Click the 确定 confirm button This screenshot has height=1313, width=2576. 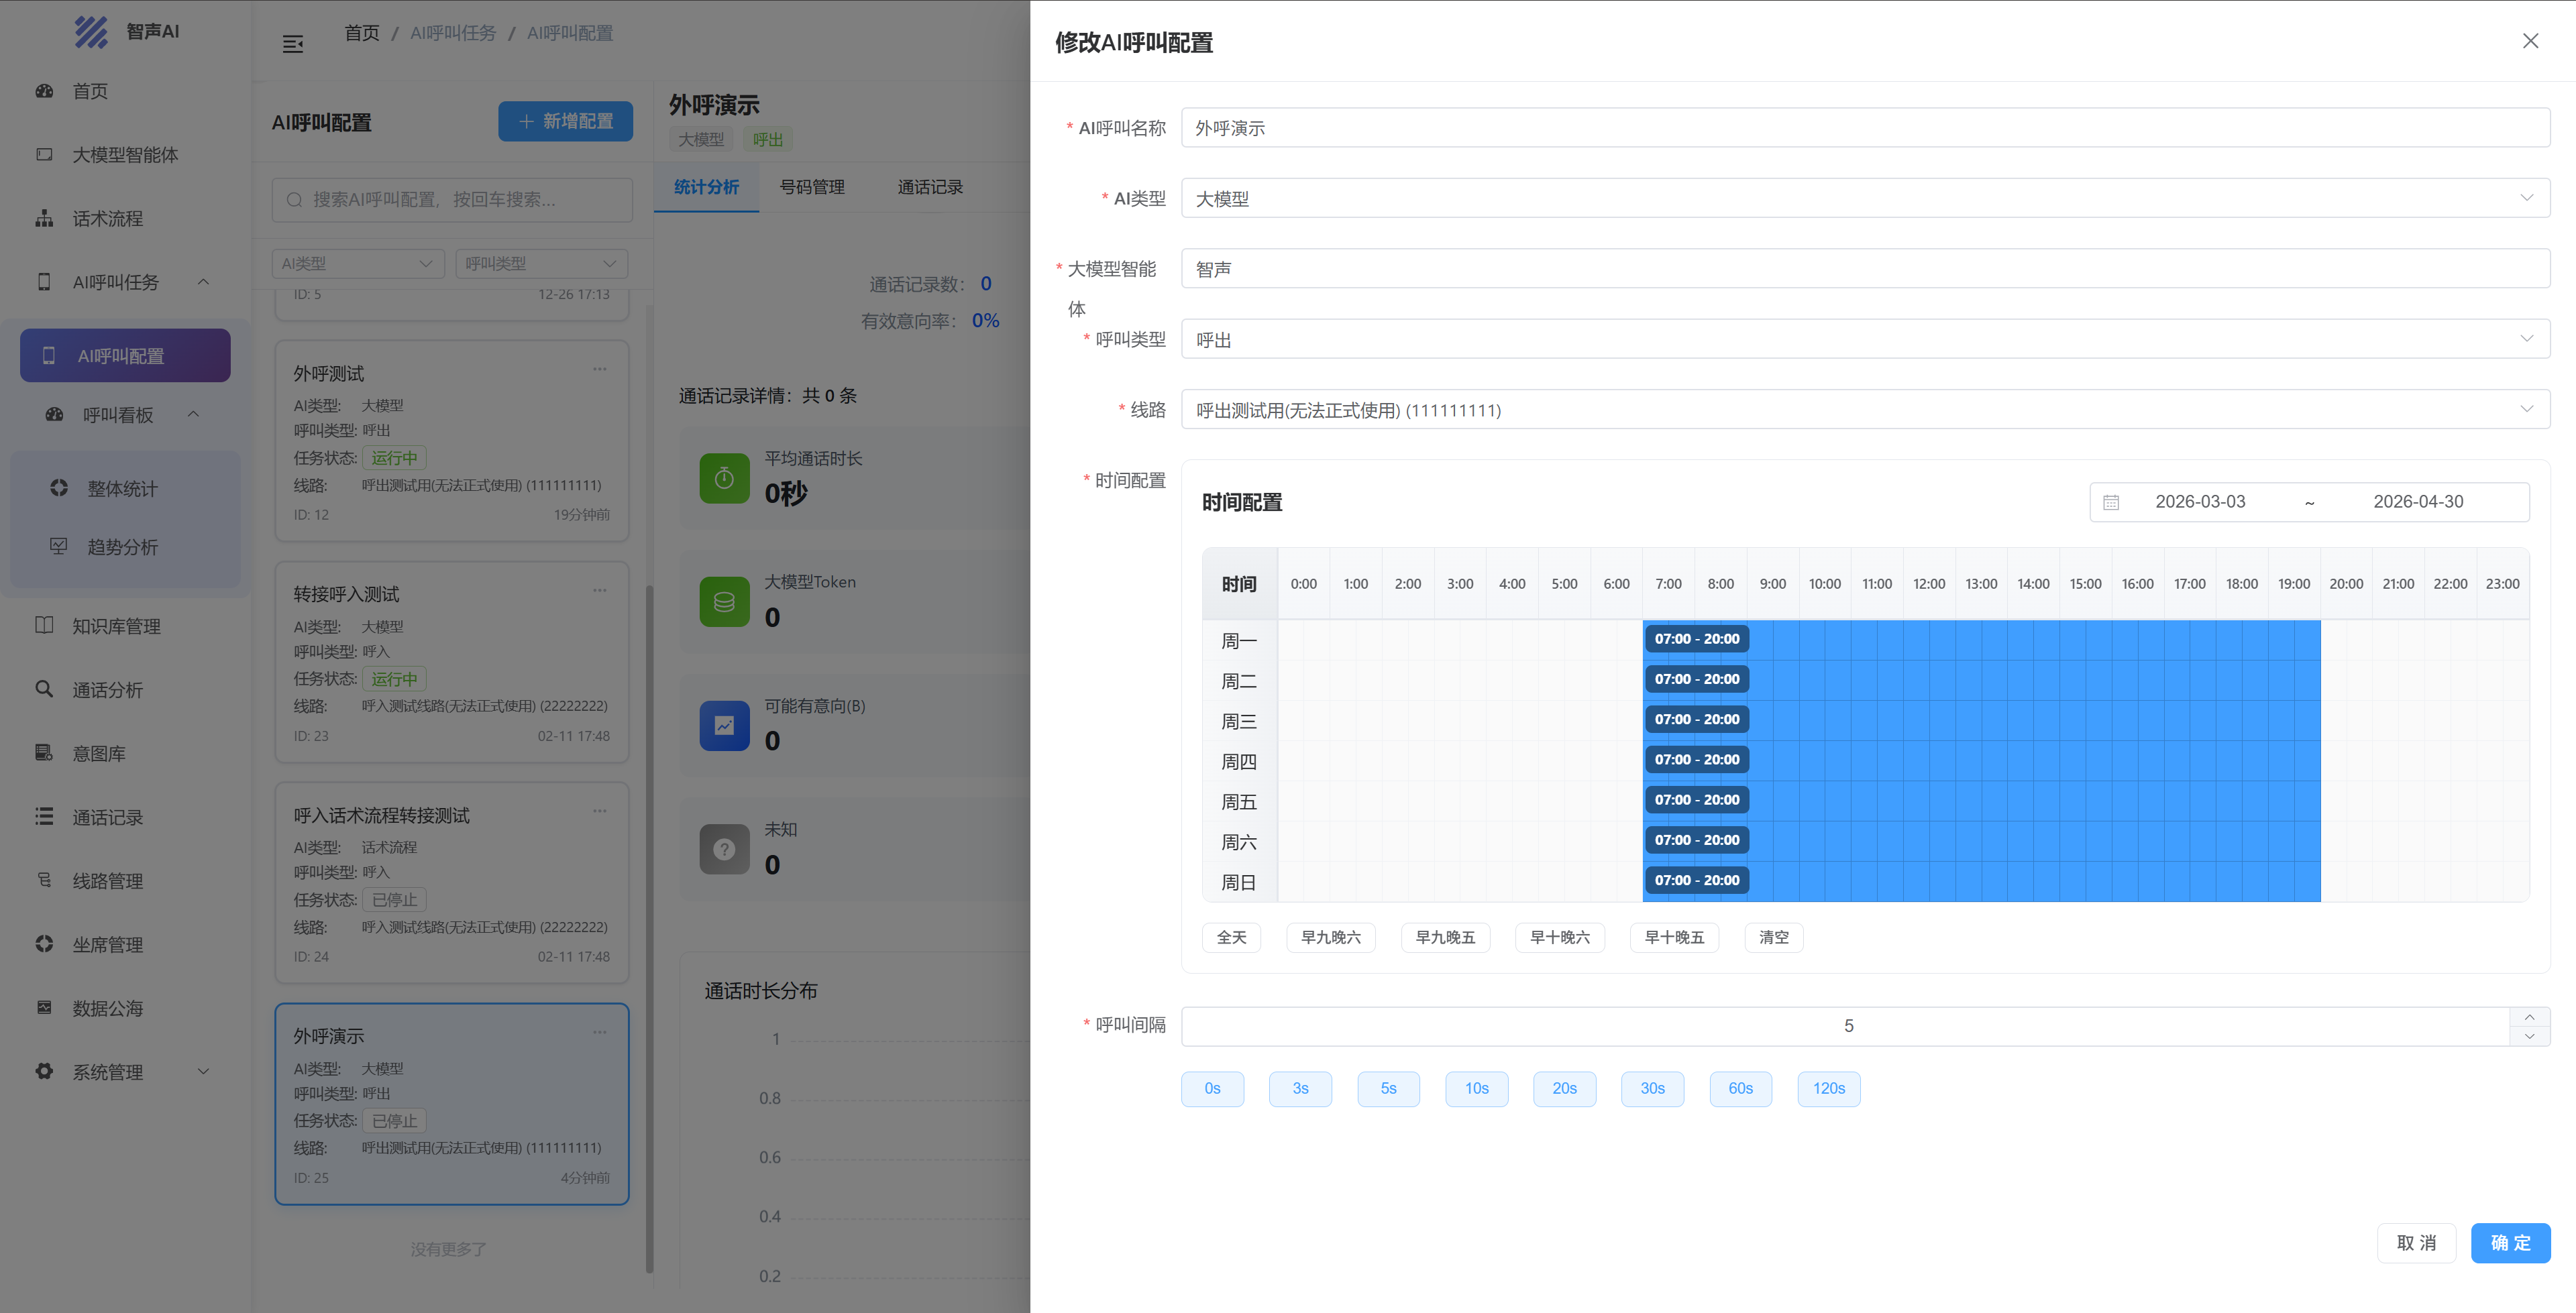coord(2510,1242)
